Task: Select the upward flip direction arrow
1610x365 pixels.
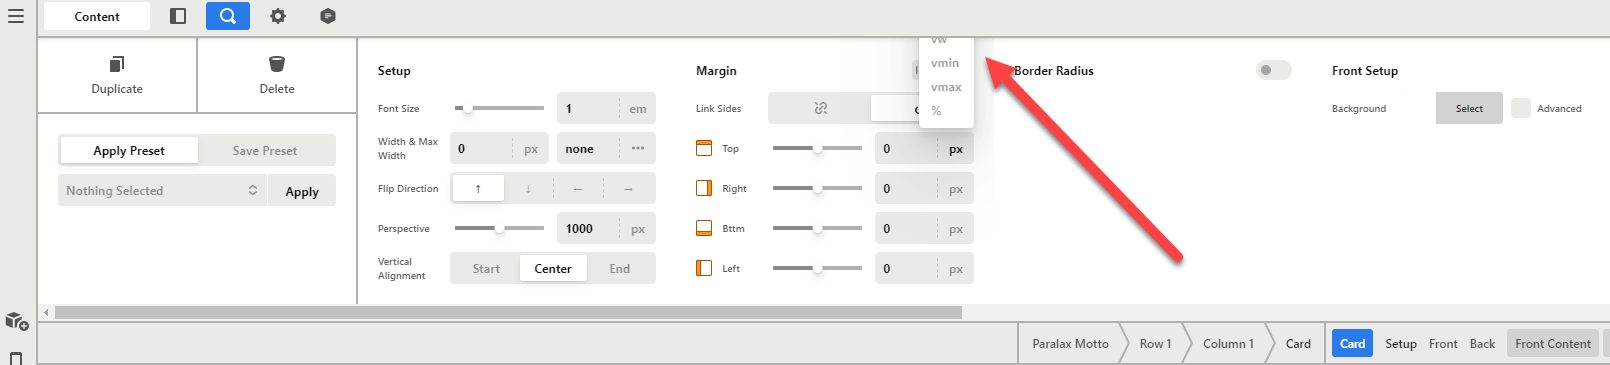Action: (x=478, y=188)
